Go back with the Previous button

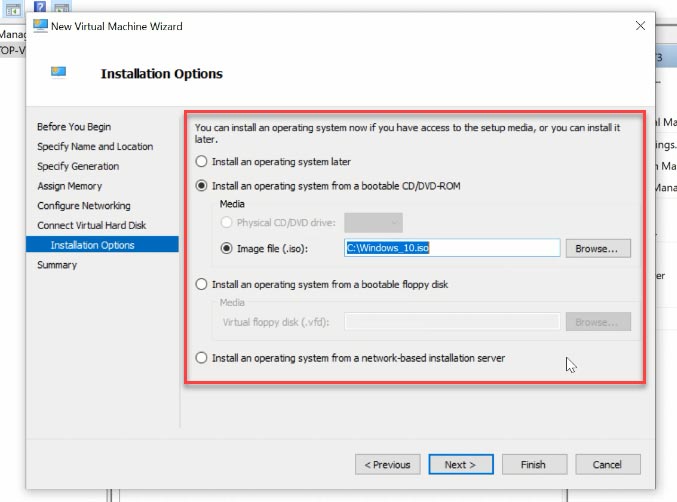coord(388,464)
